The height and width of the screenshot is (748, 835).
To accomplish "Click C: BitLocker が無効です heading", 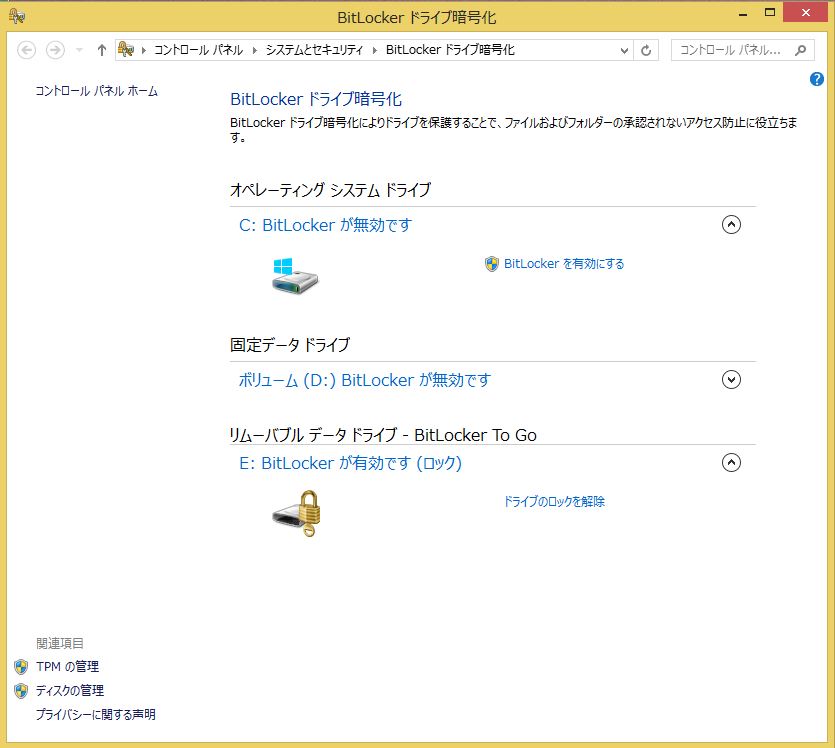I will click(x=325, y=225).
